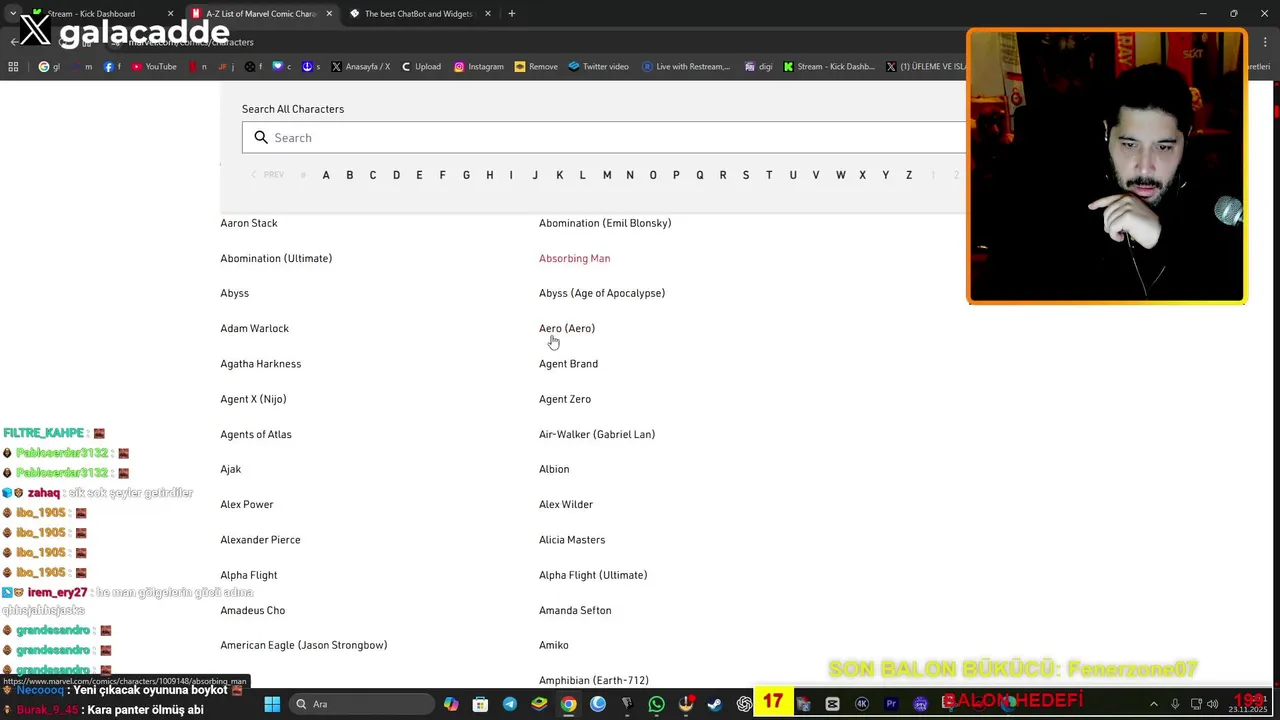Viewport: 1280px width, 720px height.
Task: Filter characters by letter W
Action: (840, 175)
